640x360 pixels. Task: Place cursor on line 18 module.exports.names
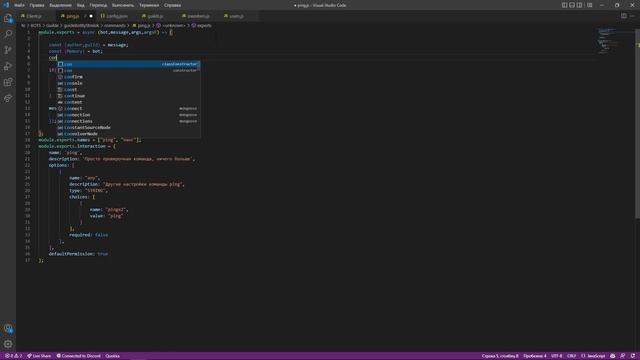coord(90,140)
